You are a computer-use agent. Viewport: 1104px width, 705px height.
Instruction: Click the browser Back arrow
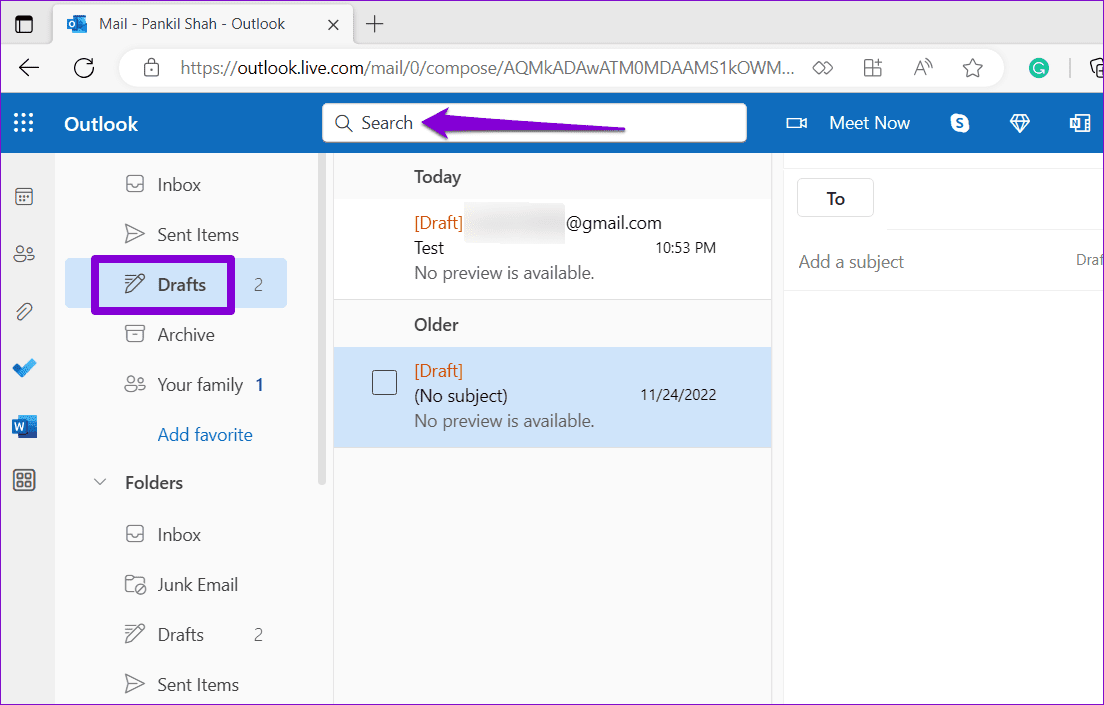29,68
